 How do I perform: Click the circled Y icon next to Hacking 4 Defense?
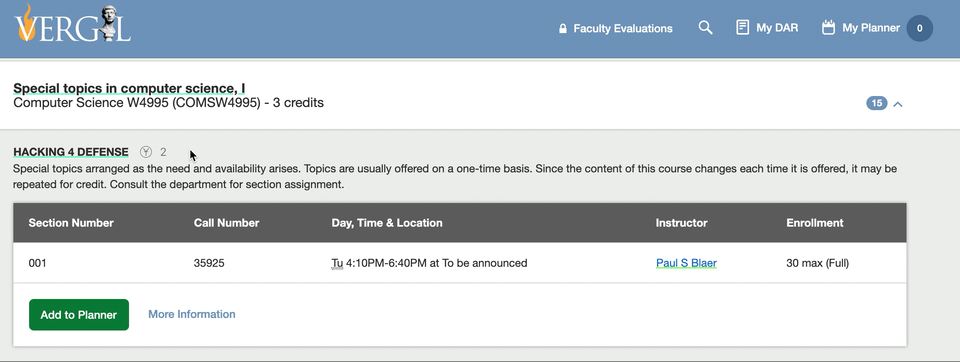point(145,152)
